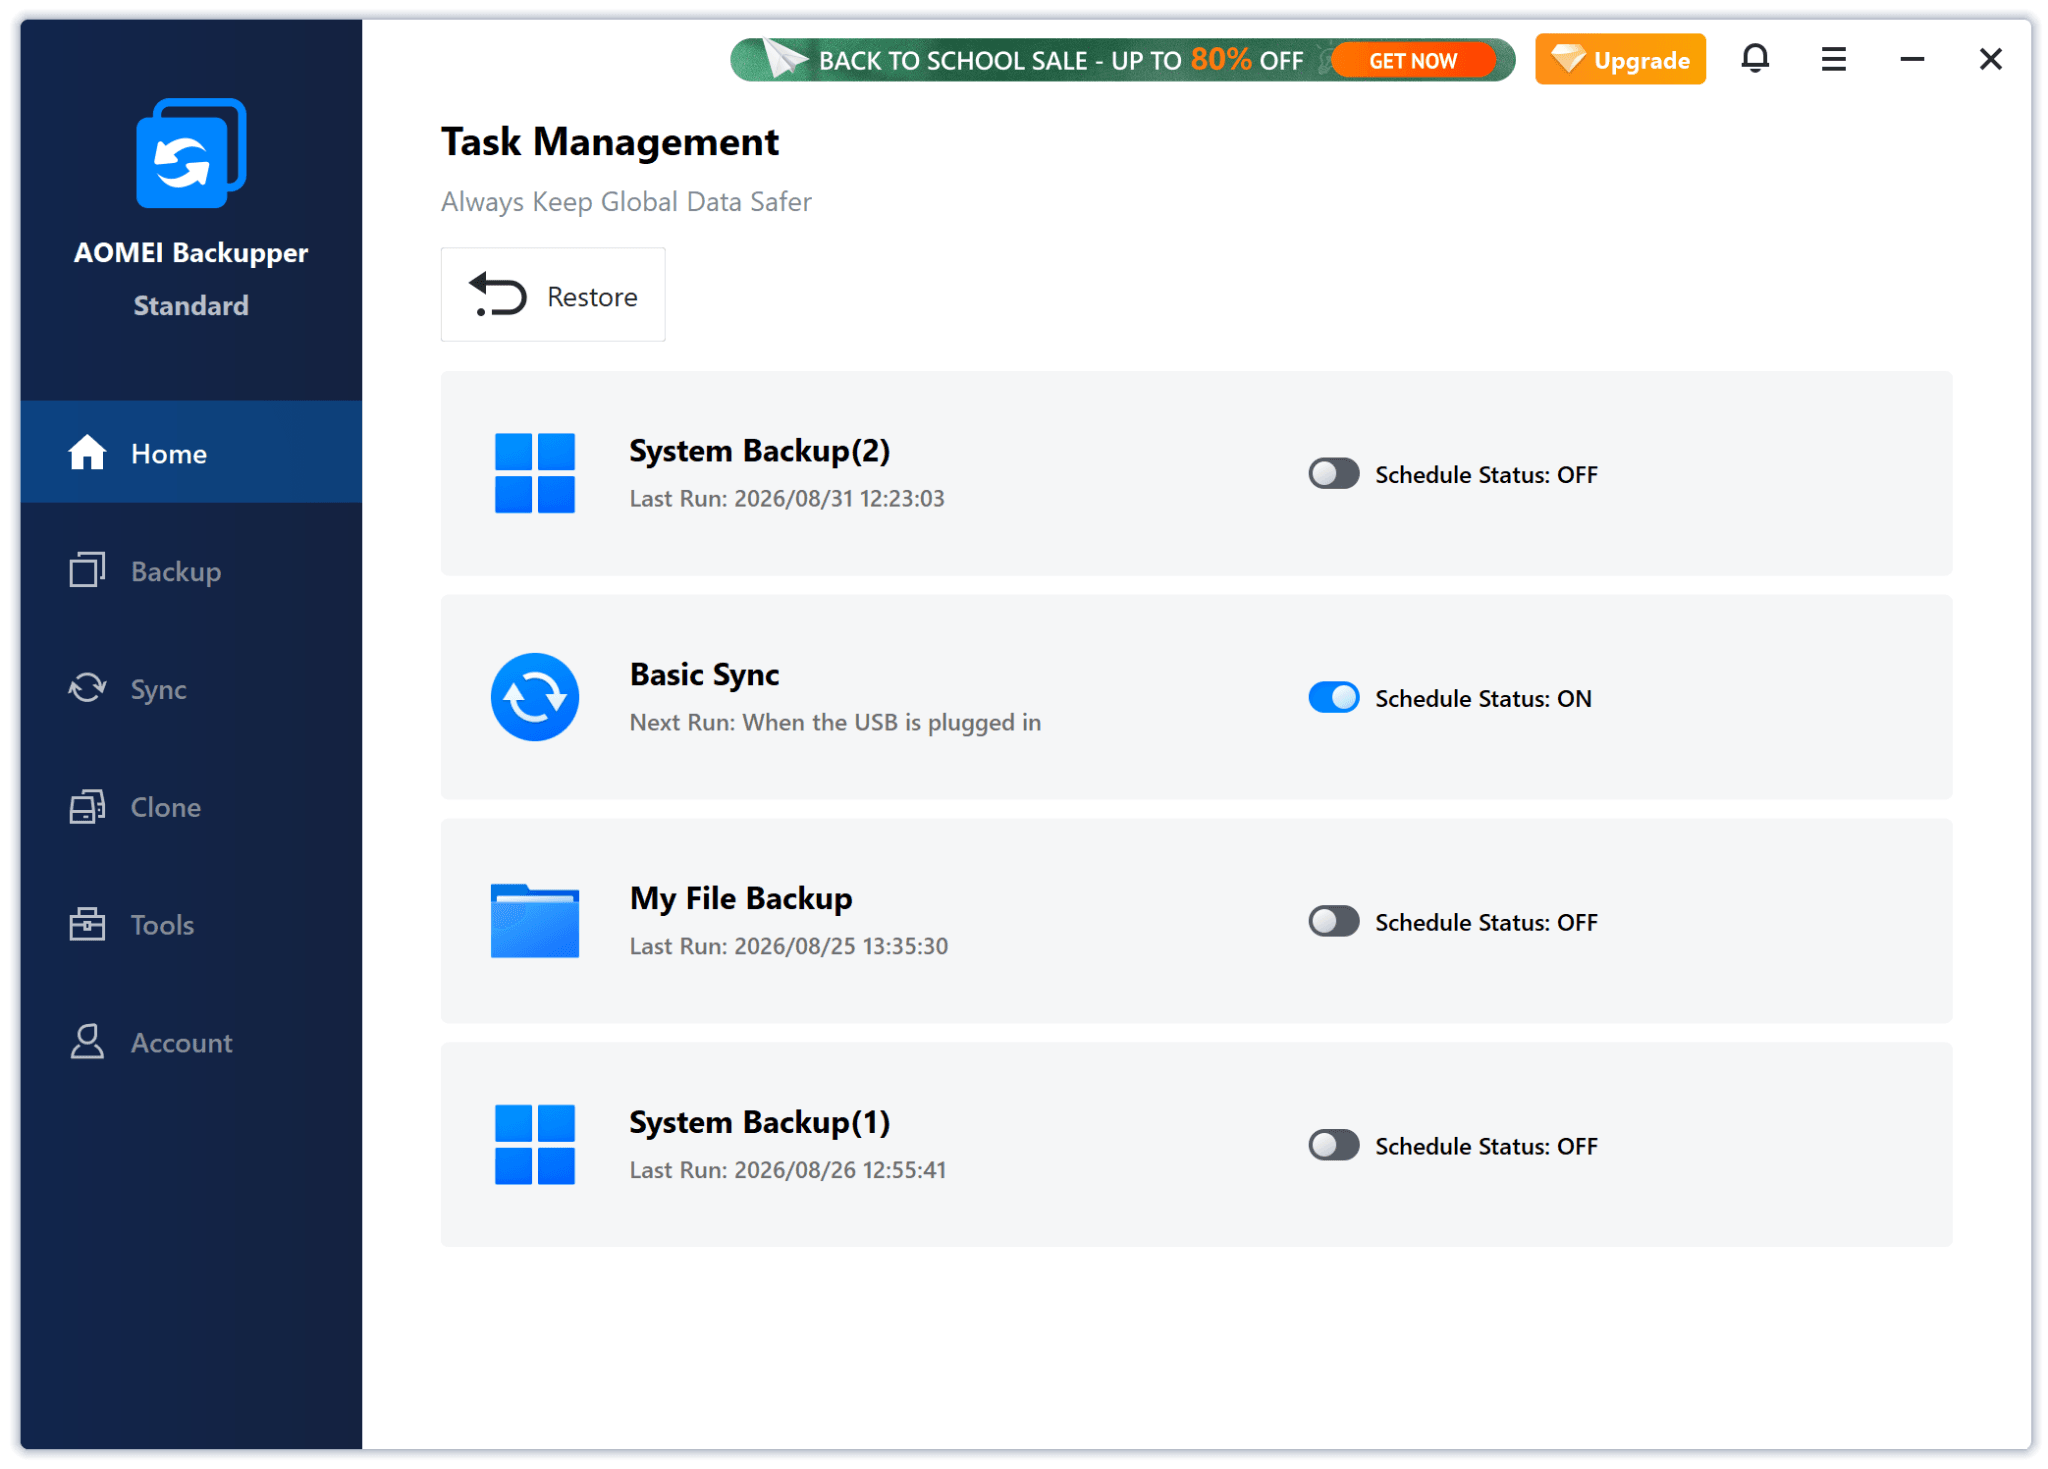Click the Backup icon in sidebar
2048x1469 pixels.
point(87,569)
